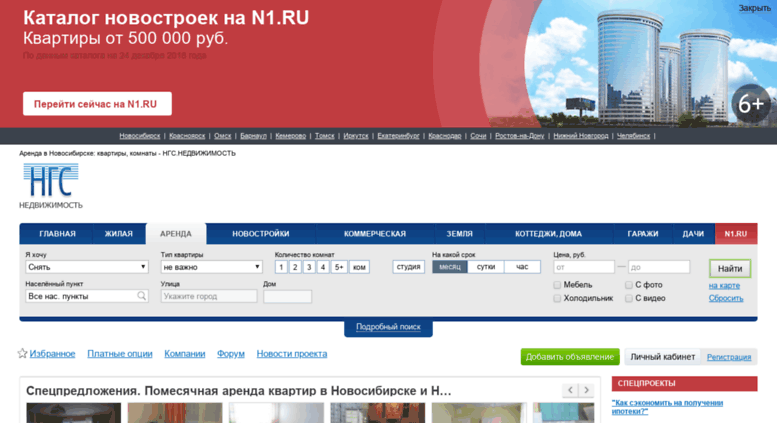Image resolution: width=777 pixels, height=423 pixels.
Task: Select the Челябинск city link
Action: tap(633, 136)
